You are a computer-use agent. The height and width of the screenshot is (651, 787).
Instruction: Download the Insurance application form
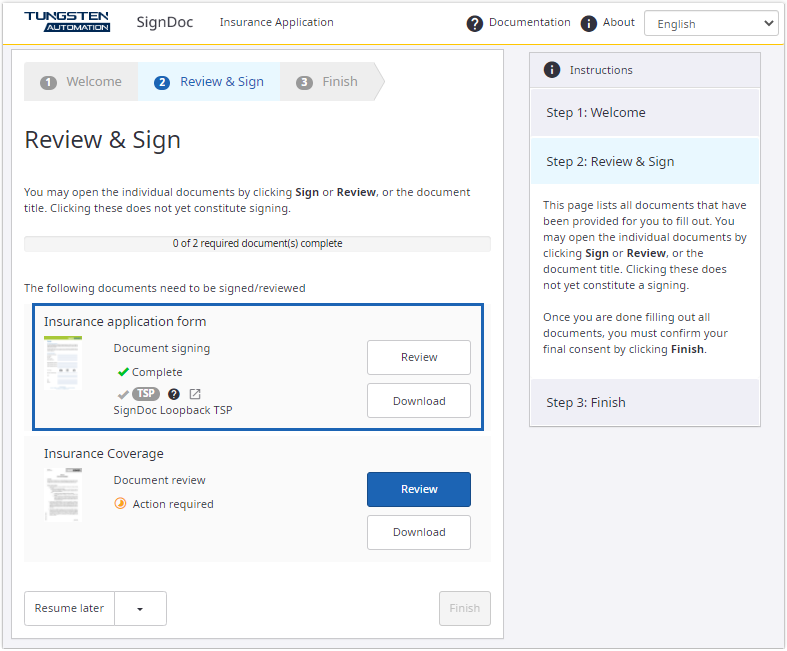point(418,401)
